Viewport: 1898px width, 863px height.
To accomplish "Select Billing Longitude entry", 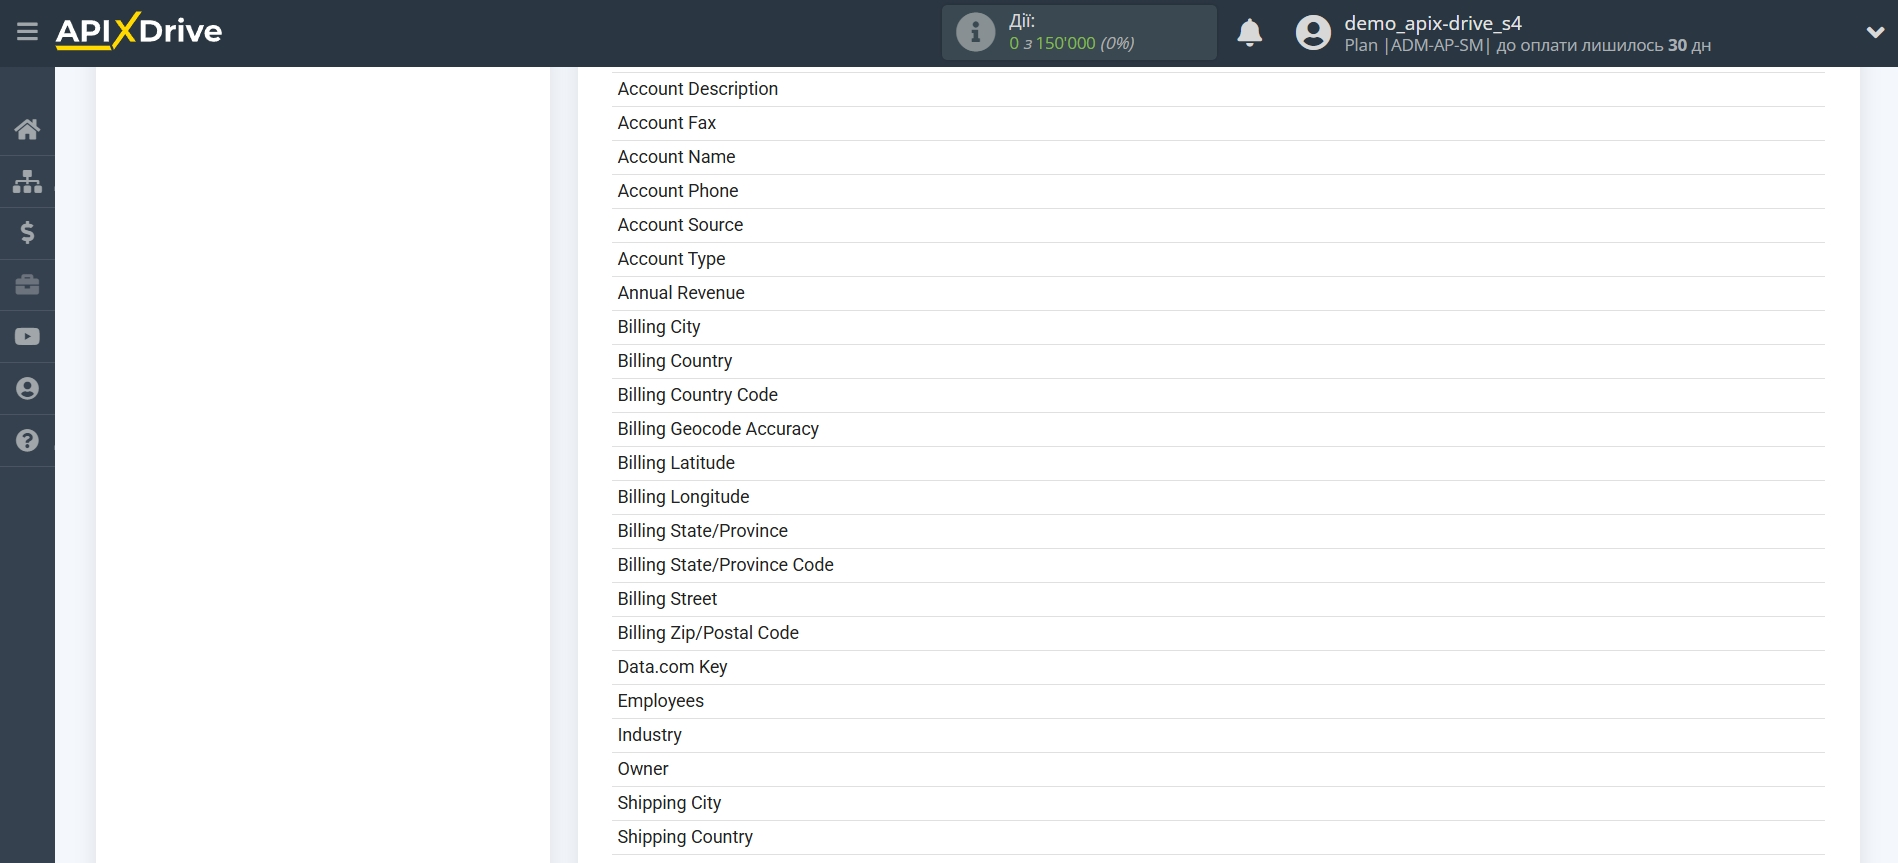I will pyautogui.click(x=1218, y=497).
